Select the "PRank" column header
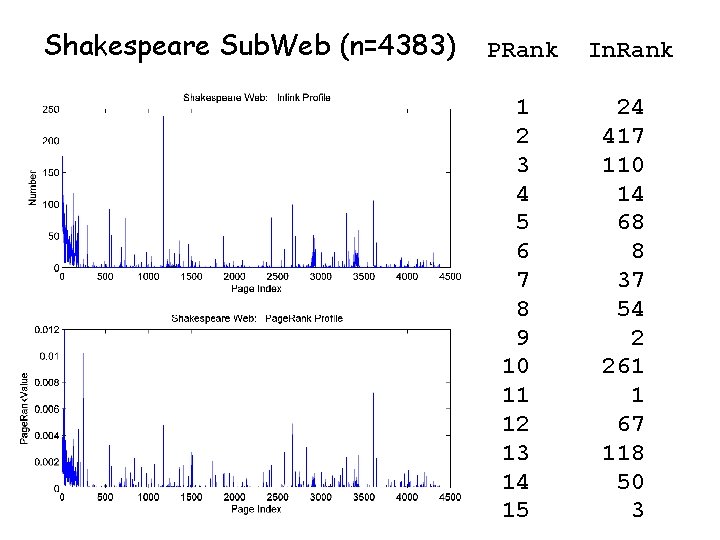Image resolution: width=720 pixels, height=540 pixels. point(522,50)
